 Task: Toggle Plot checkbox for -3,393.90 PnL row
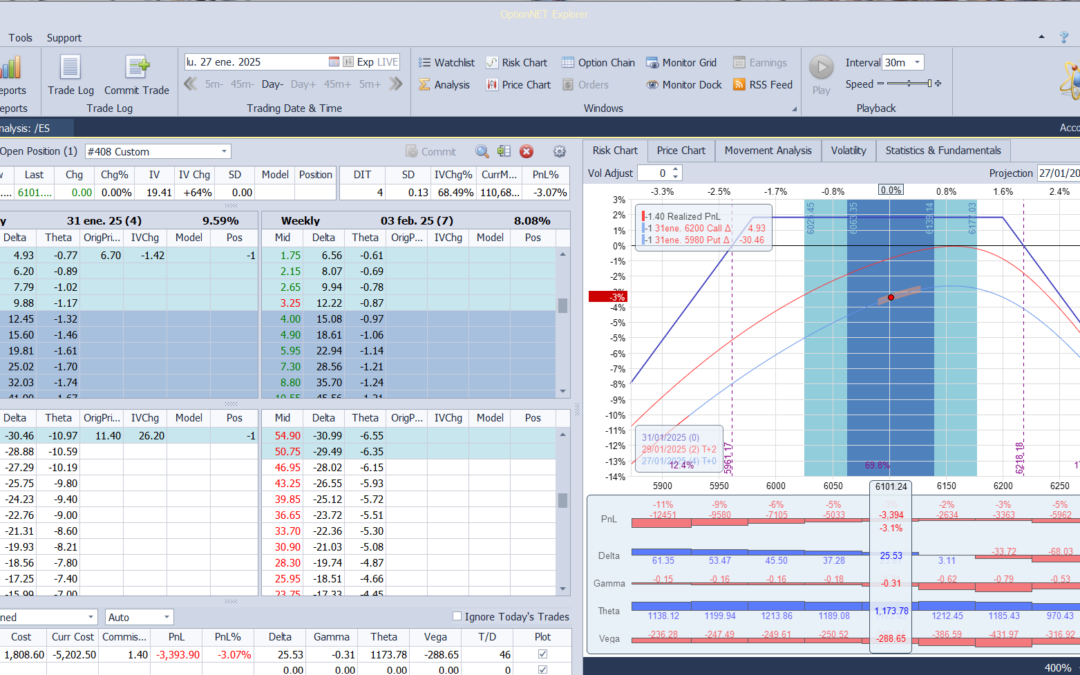(542, 654)
